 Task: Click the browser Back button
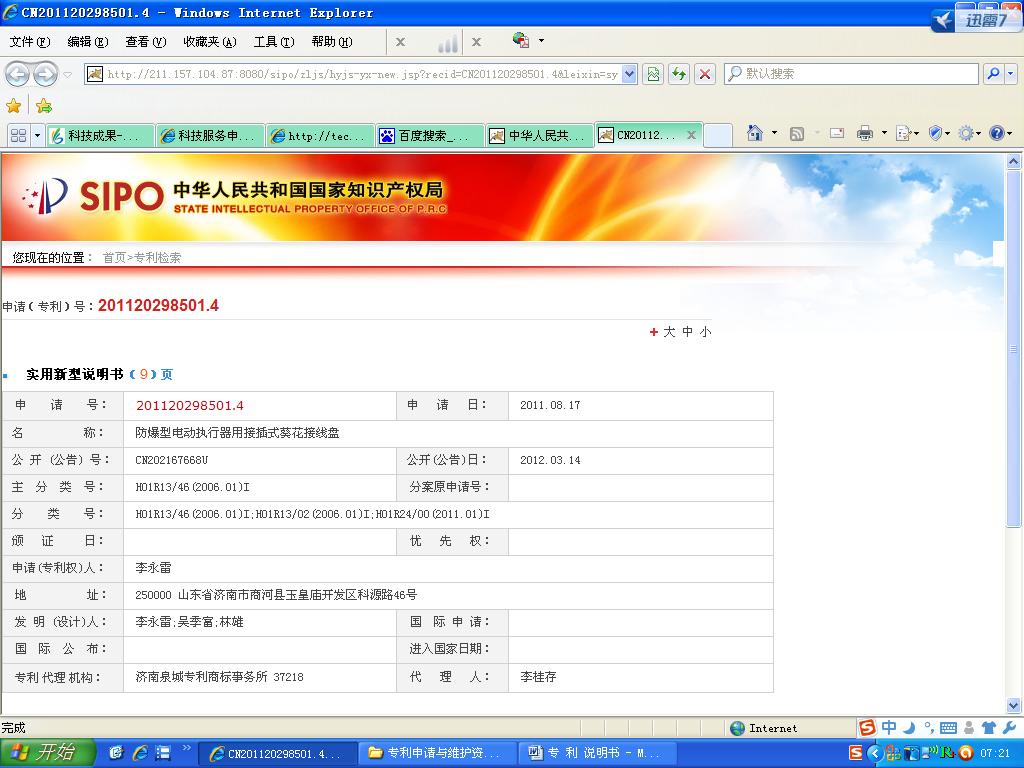(17, 74)
